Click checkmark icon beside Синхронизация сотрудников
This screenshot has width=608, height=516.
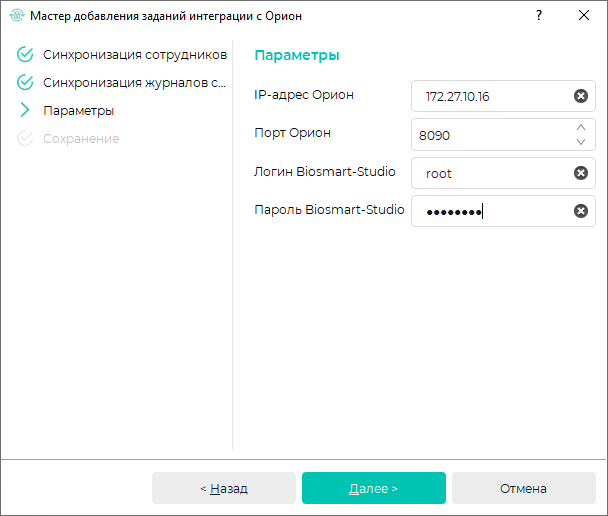pos(25,54)
